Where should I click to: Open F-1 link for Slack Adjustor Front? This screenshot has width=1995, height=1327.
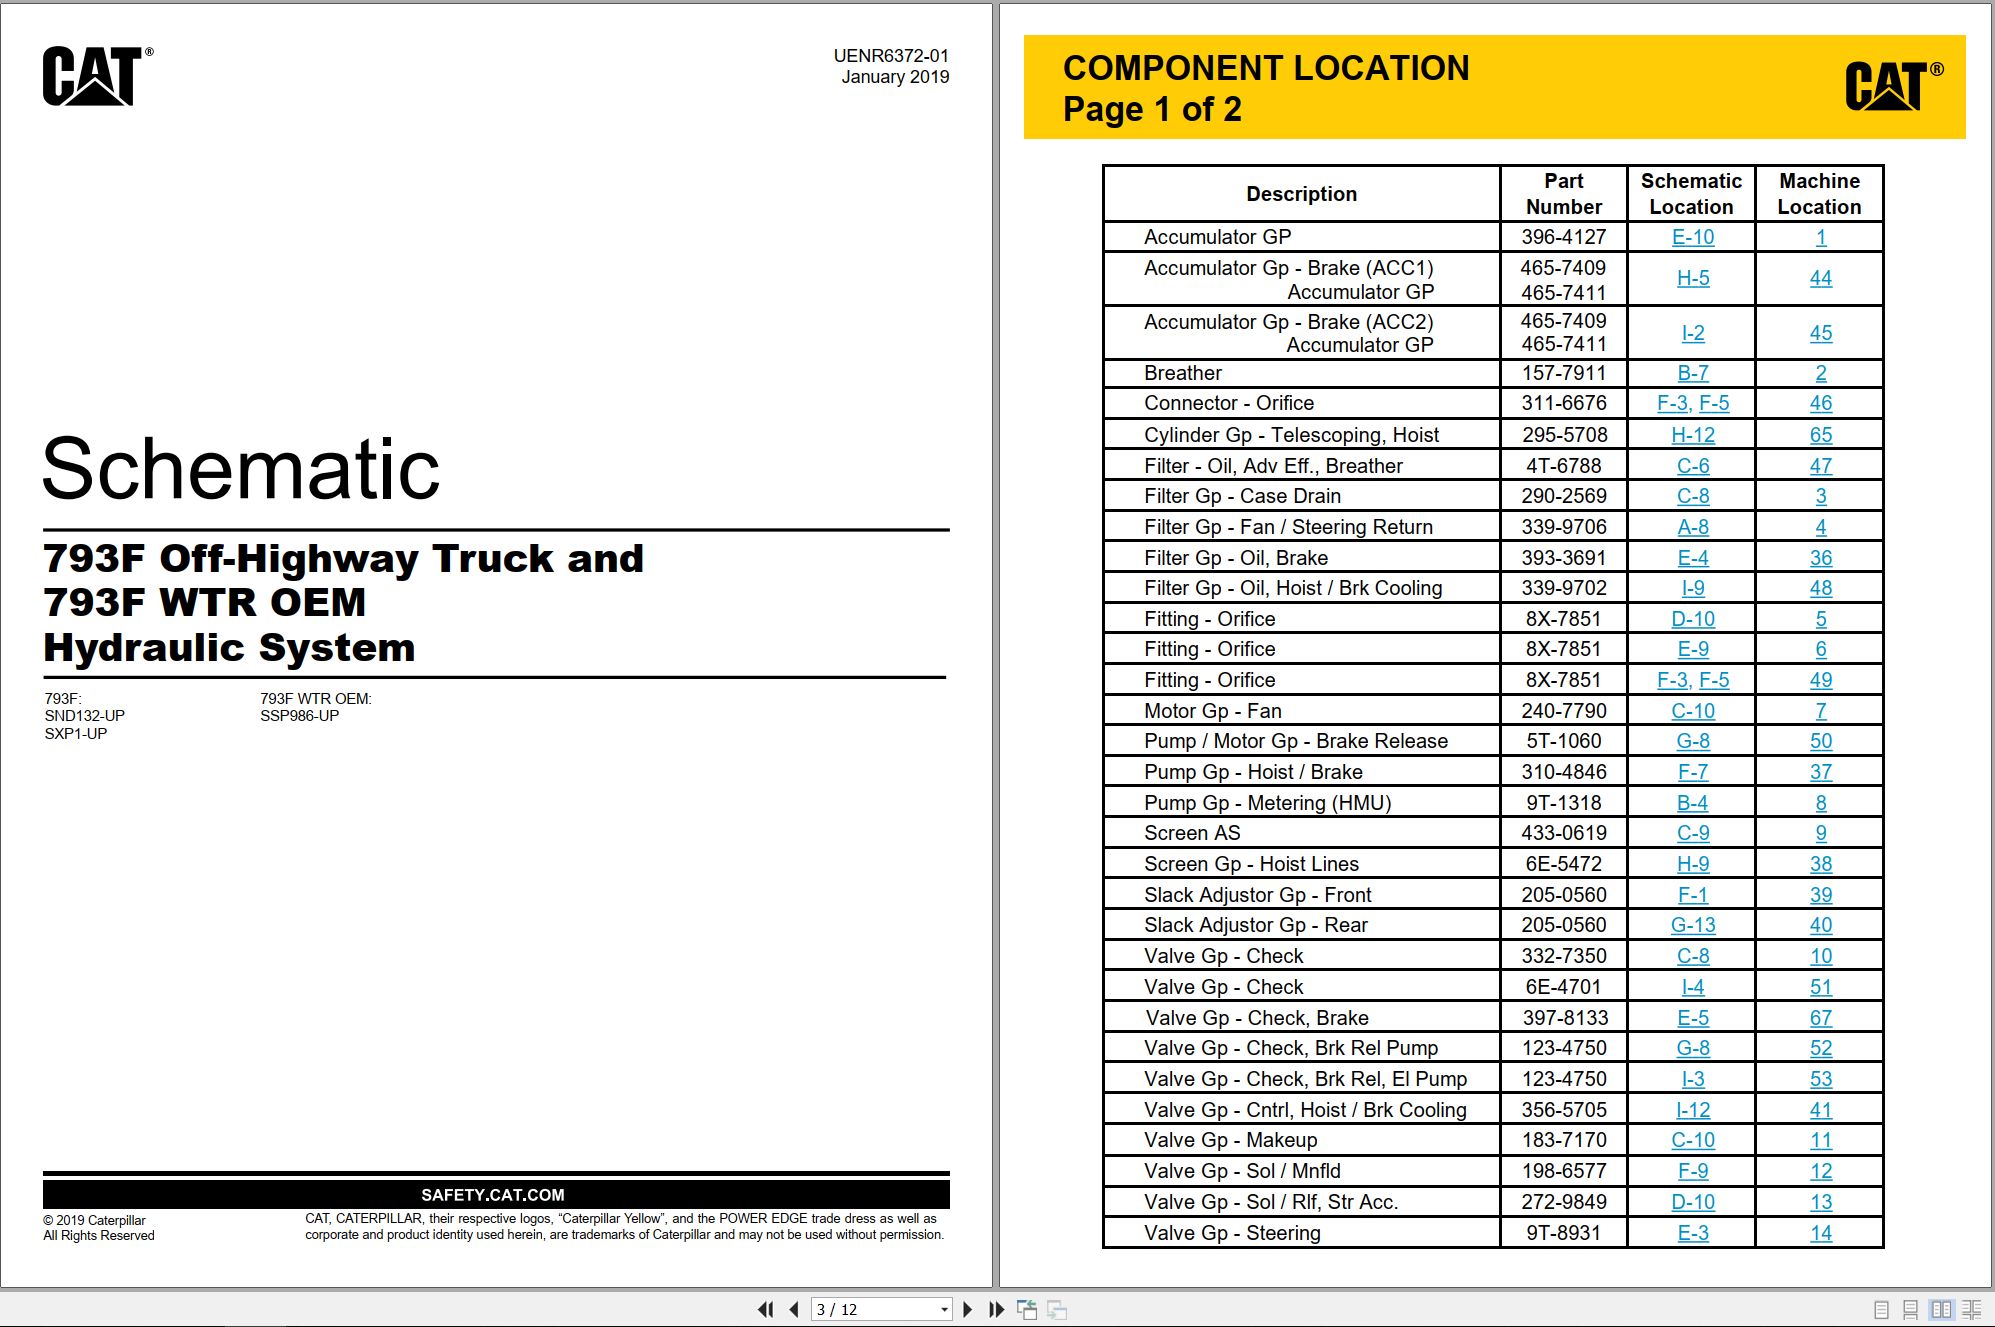click(1693, 895)
